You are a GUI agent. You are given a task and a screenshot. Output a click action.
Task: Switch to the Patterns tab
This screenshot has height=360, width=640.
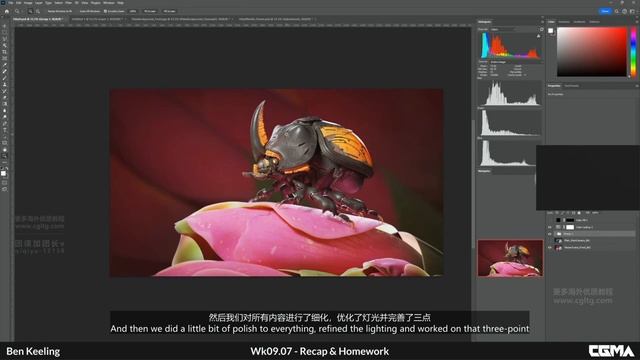pos(595,22)
